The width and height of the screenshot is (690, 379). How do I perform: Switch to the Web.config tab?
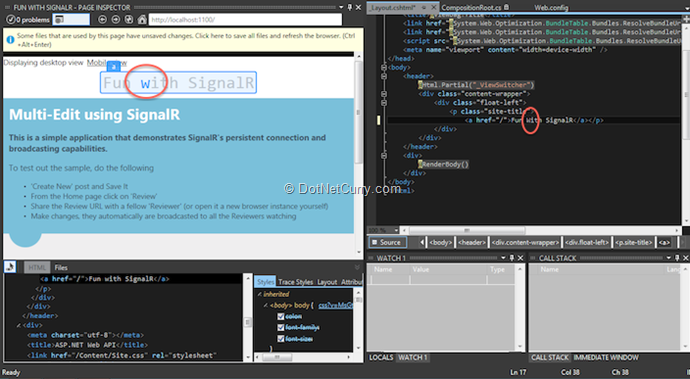(x=551, y=7)
